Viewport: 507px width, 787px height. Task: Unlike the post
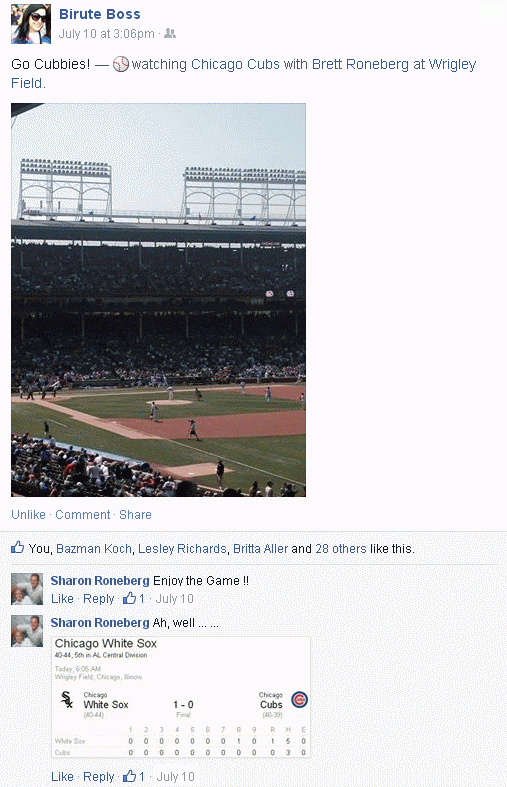[28, 514]
